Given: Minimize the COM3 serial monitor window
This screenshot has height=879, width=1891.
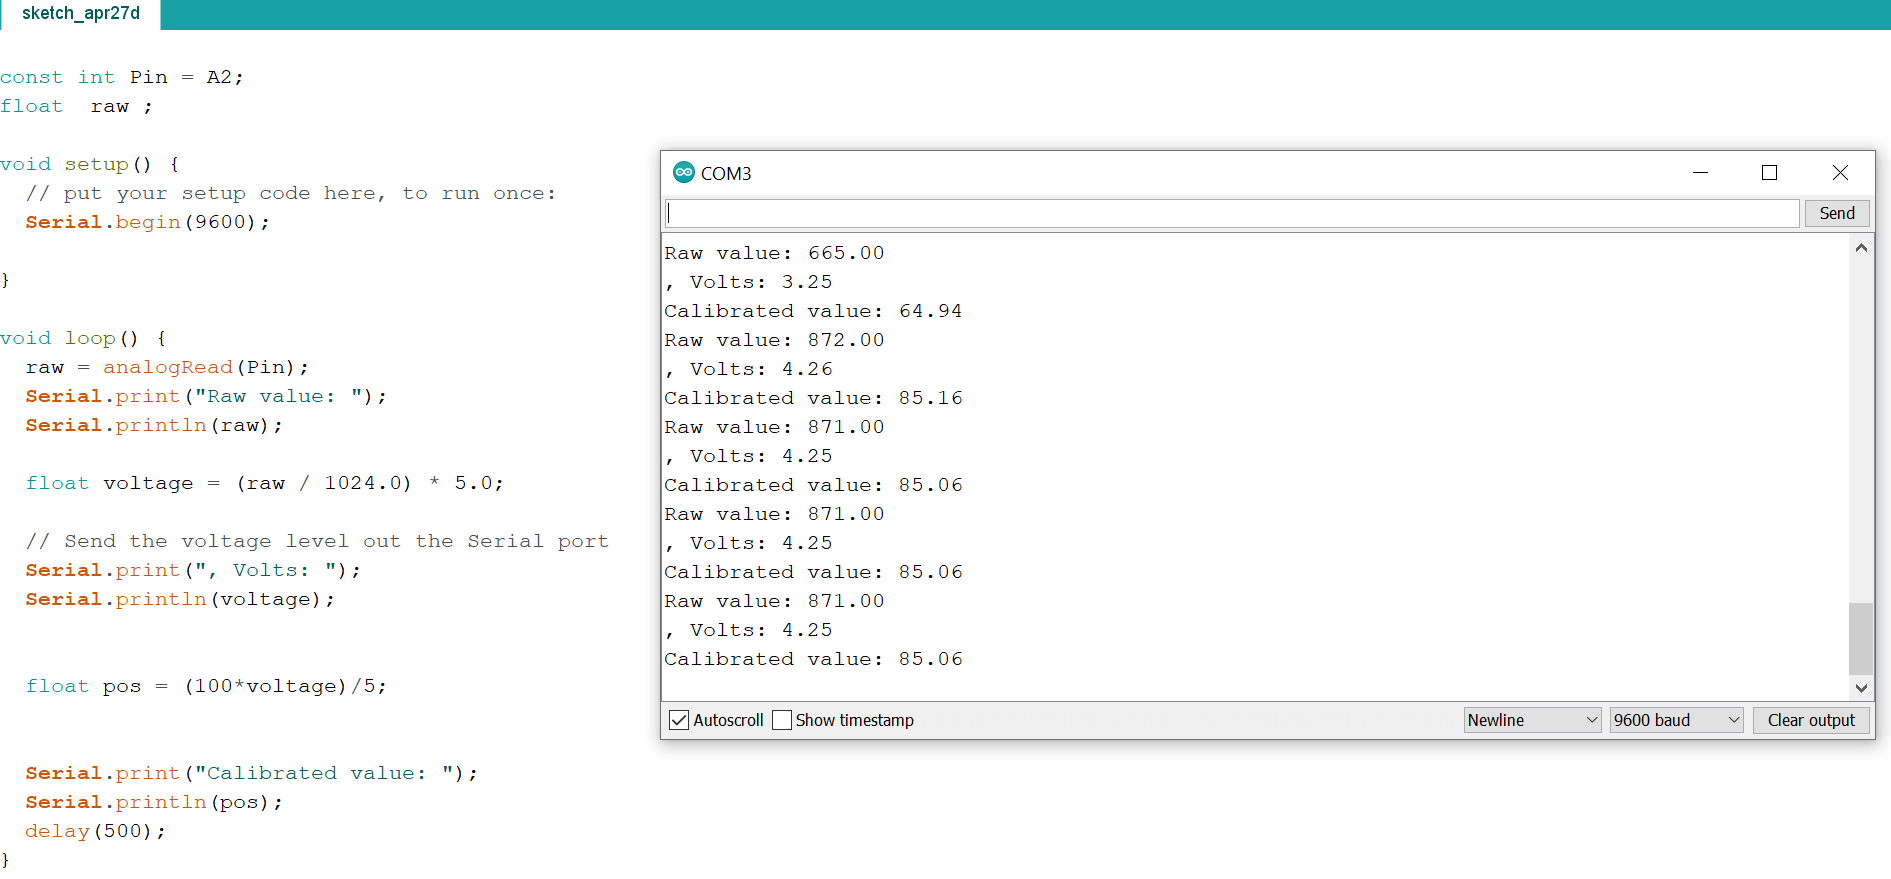Looking at the screenshot, I should click(x=1700, y=173).
